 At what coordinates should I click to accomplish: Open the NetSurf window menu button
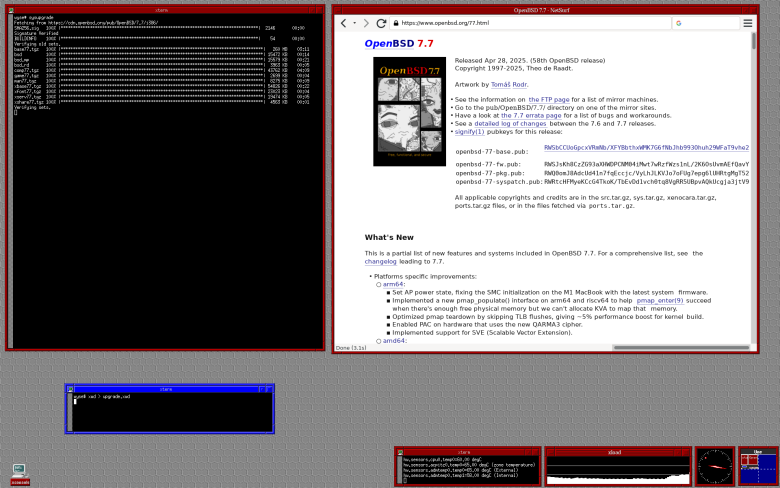(337, 10)
